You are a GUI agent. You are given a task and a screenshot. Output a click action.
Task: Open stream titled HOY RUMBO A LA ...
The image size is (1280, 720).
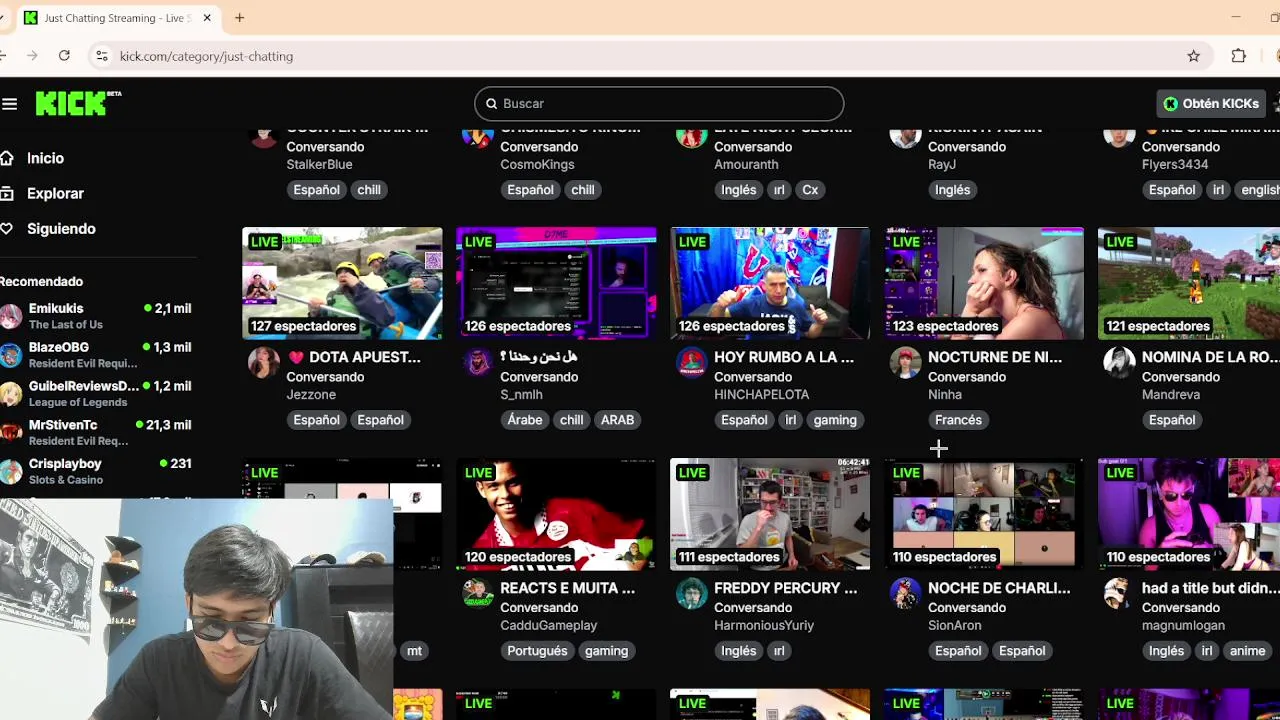pyautogui.click(x=784, y=357)
